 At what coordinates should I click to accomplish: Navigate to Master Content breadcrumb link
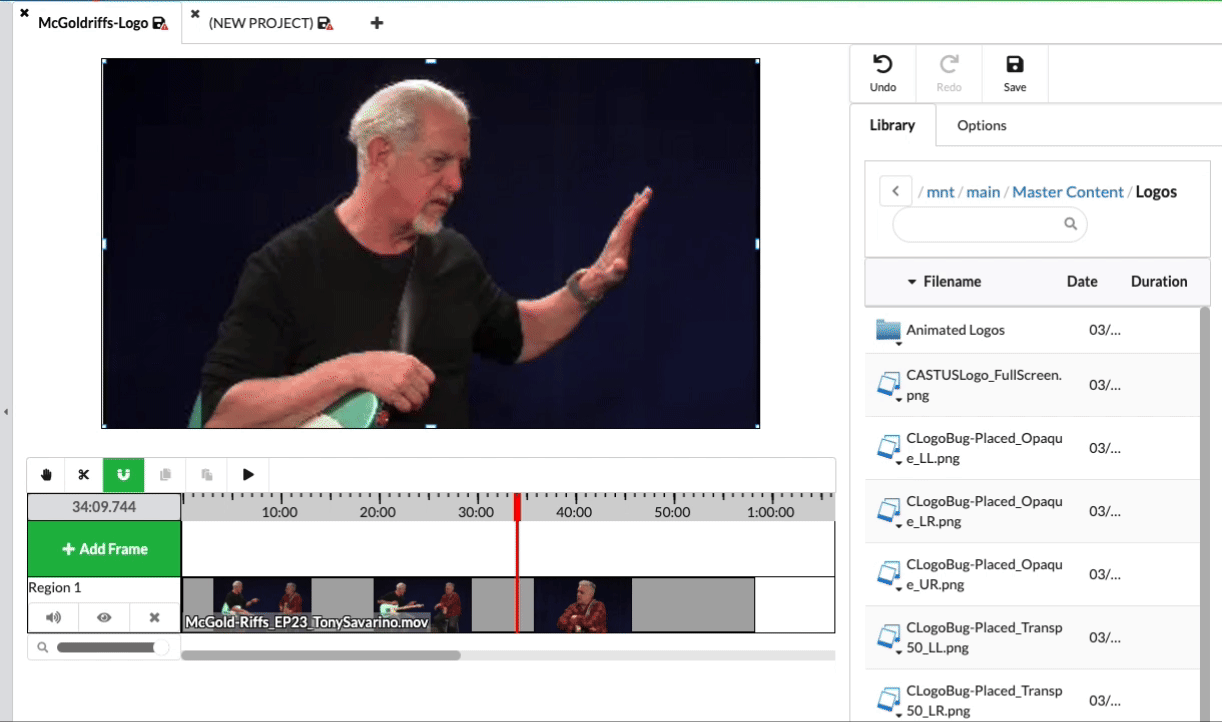point(1067,191)
